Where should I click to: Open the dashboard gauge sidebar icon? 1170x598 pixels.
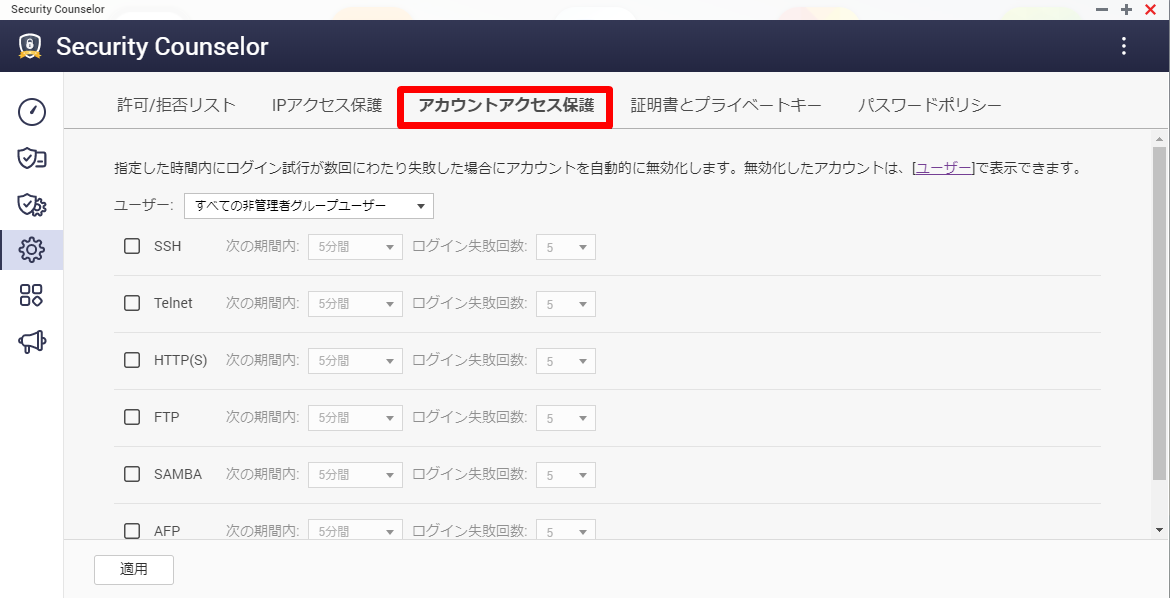31,111
